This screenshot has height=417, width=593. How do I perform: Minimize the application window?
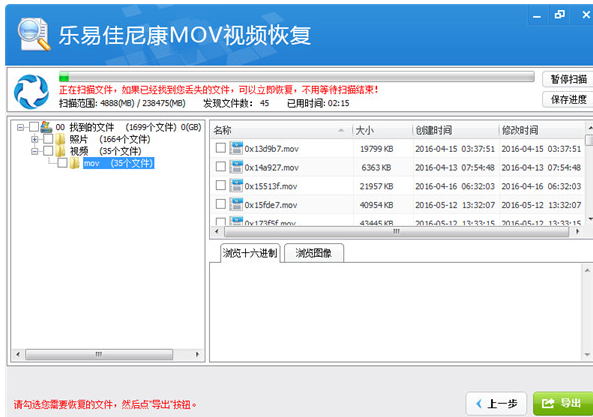(x=537, y=16)
